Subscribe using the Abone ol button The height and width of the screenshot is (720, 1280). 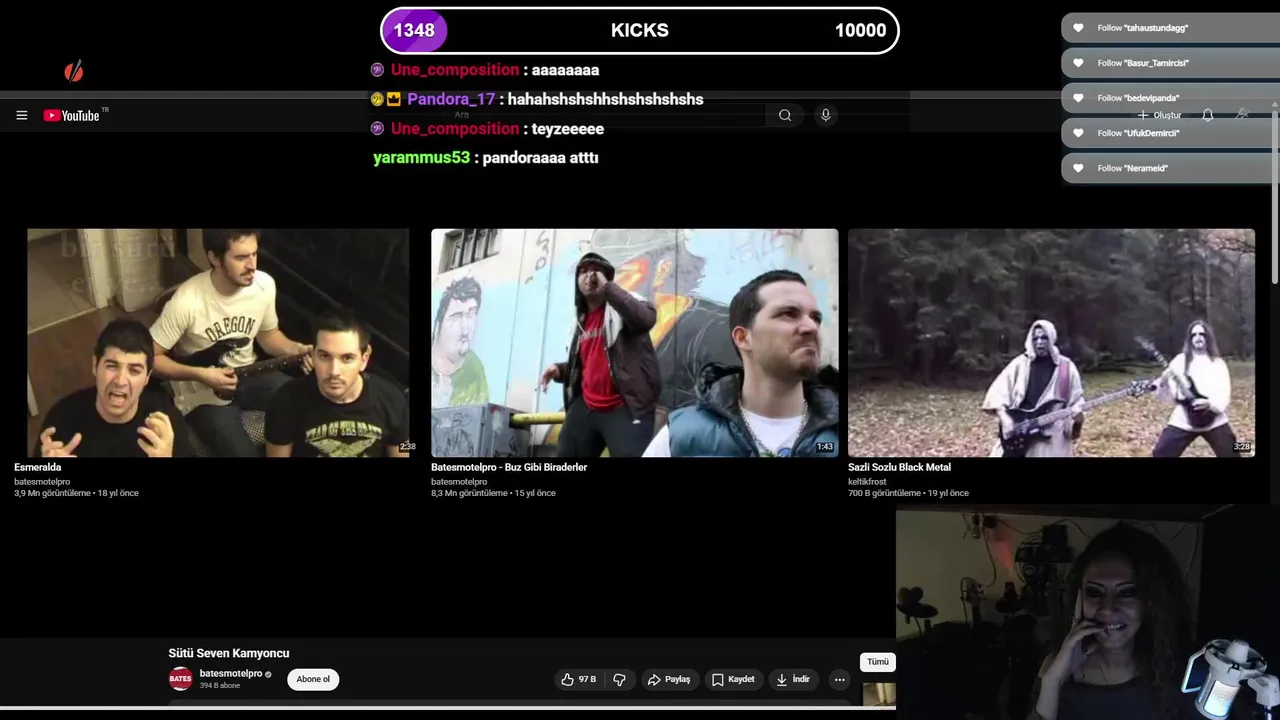click(x=313, y=679)
